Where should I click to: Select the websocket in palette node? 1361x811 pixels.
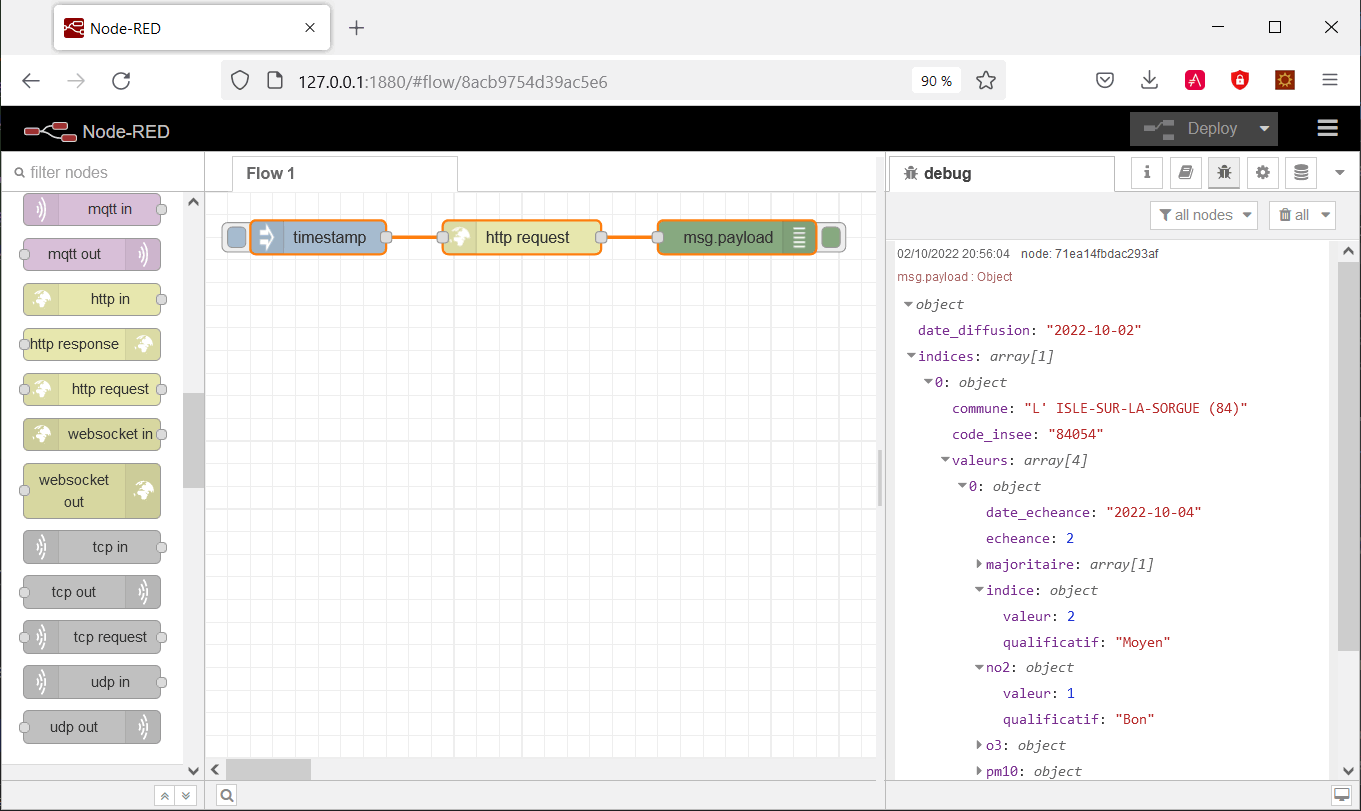[92, 434]
